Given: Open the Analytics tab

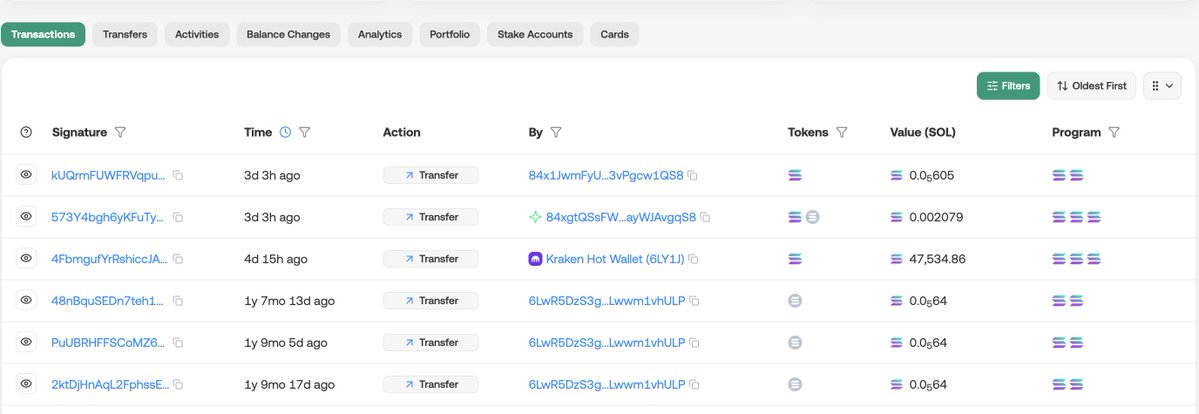Looking at the screenshot, I should point(380,34).
